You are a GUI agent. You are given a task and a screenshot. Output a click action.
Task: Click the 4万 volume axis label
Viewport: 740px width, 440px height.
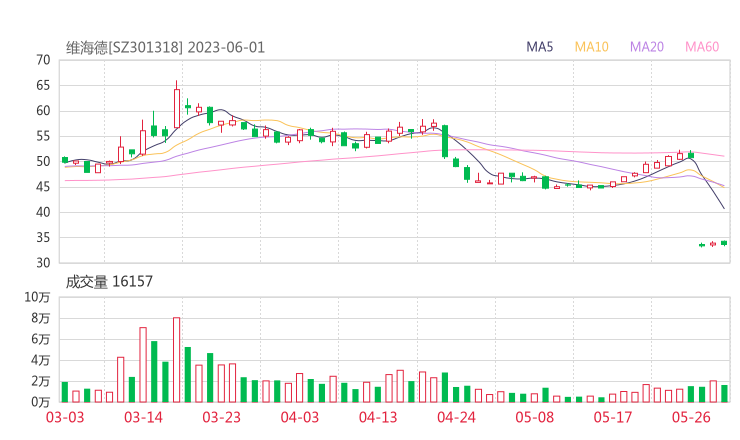[x=41, y=360]
